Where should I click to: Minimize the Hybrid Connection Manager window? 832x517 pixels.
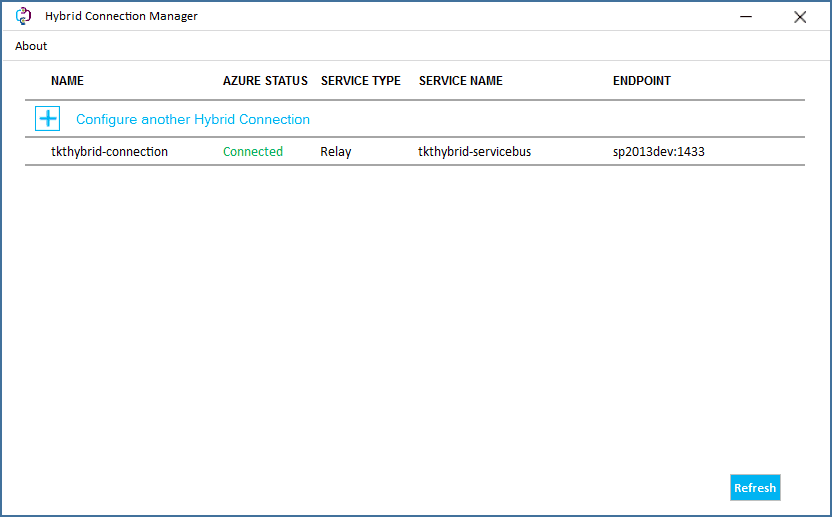[746, 16]
